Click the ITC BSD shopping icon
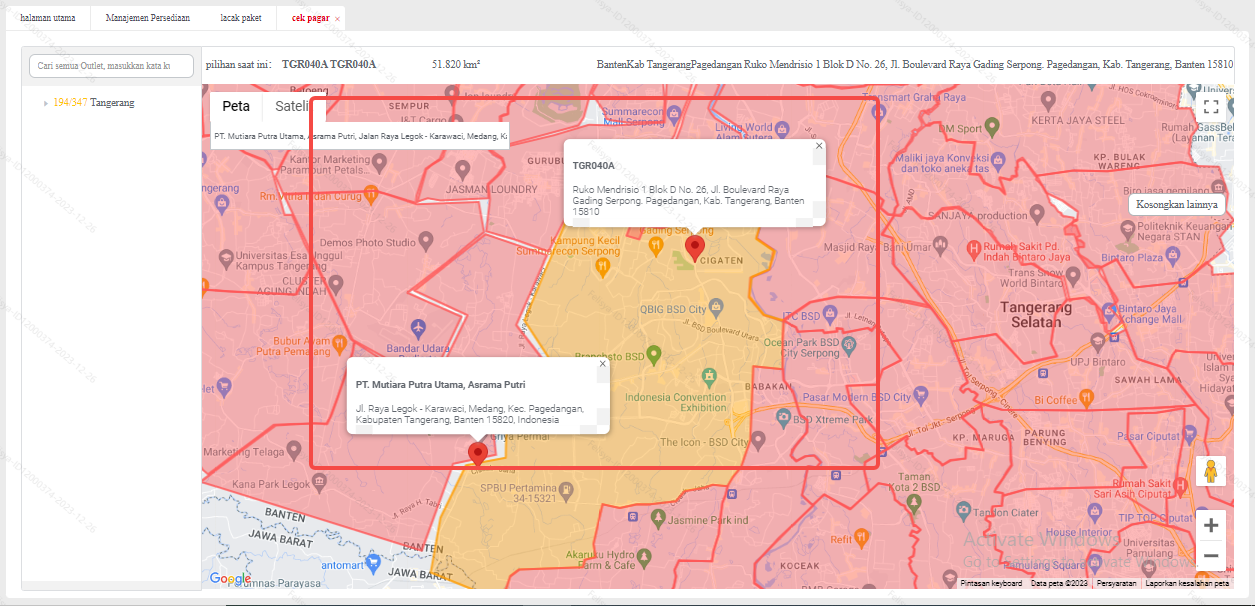1255x606 pixels. pos(830,316)
